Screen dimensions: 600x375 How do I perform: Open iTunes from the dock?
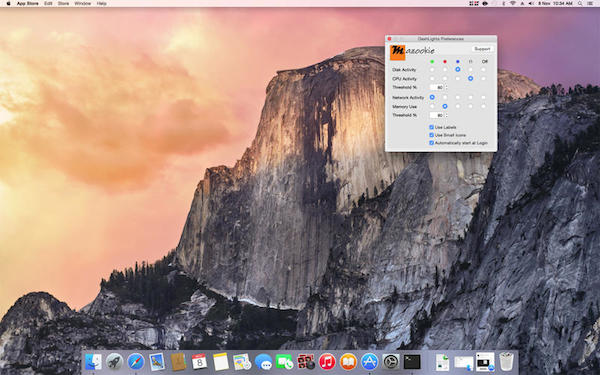coord(327,362)
